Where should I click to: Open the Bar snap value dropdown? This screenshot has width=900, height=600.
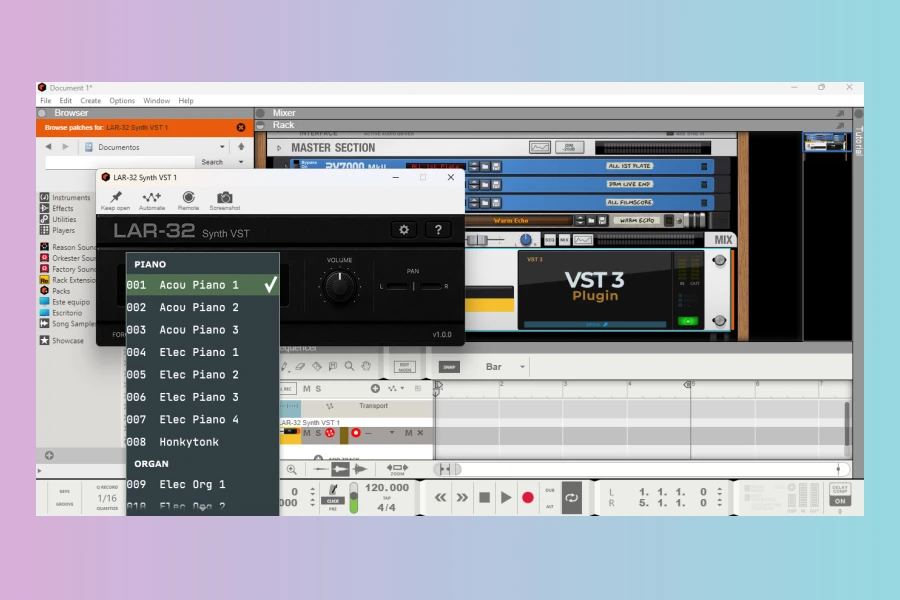point(522,366)
